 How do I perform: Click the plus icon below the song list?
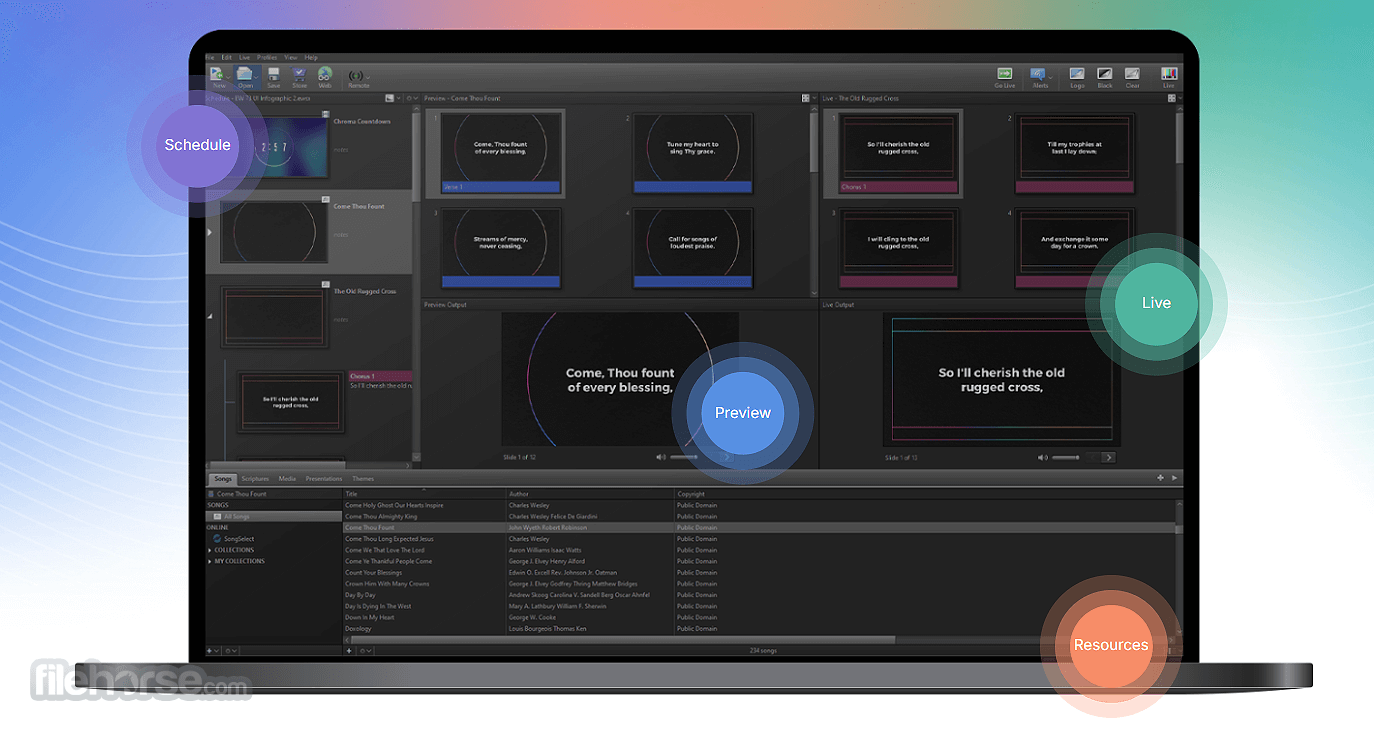(x=349, y=651)
